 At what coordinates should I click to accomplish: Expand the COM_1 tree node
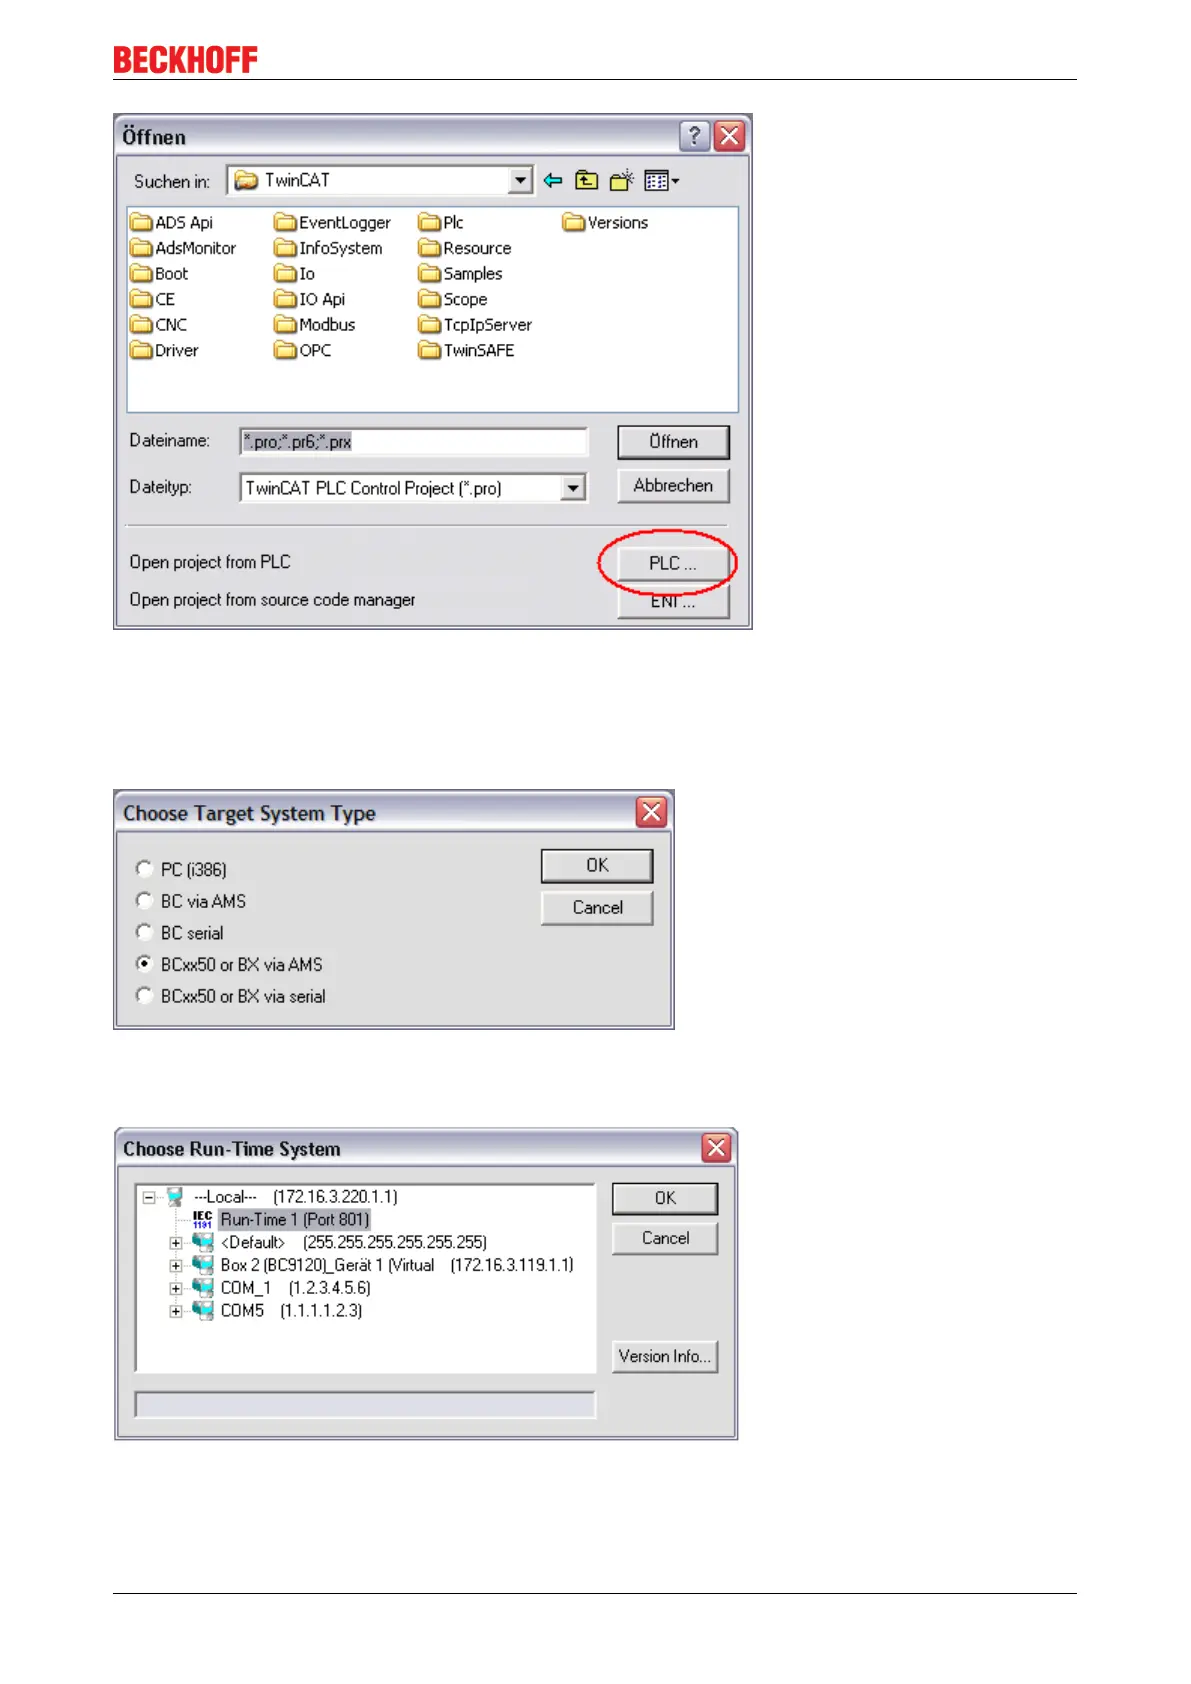176,1289
